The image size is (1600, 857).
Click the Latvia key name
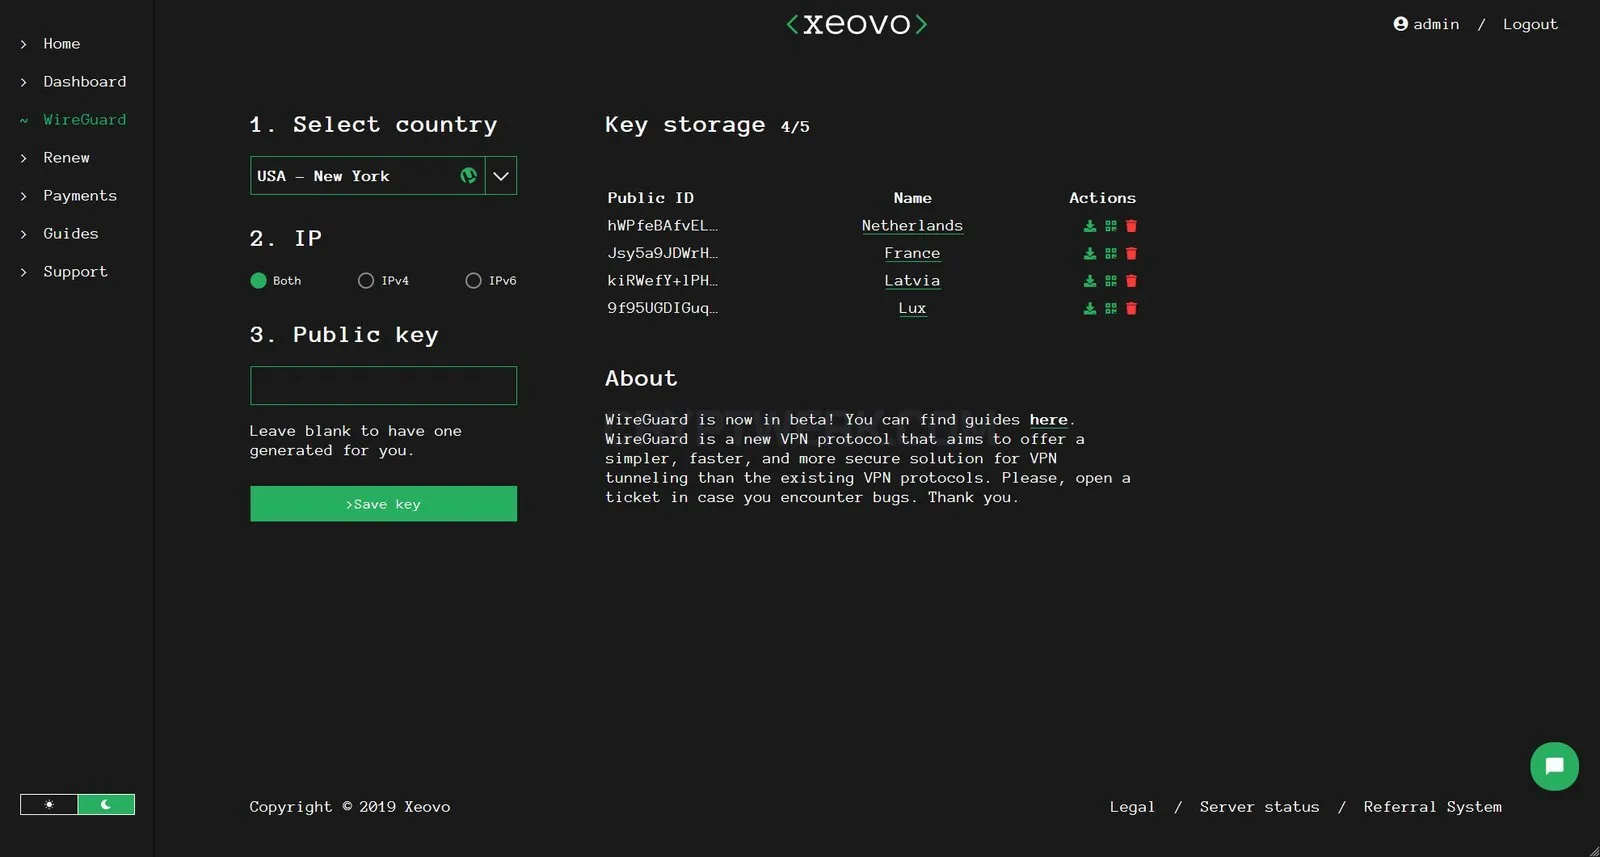click(912, 281)
